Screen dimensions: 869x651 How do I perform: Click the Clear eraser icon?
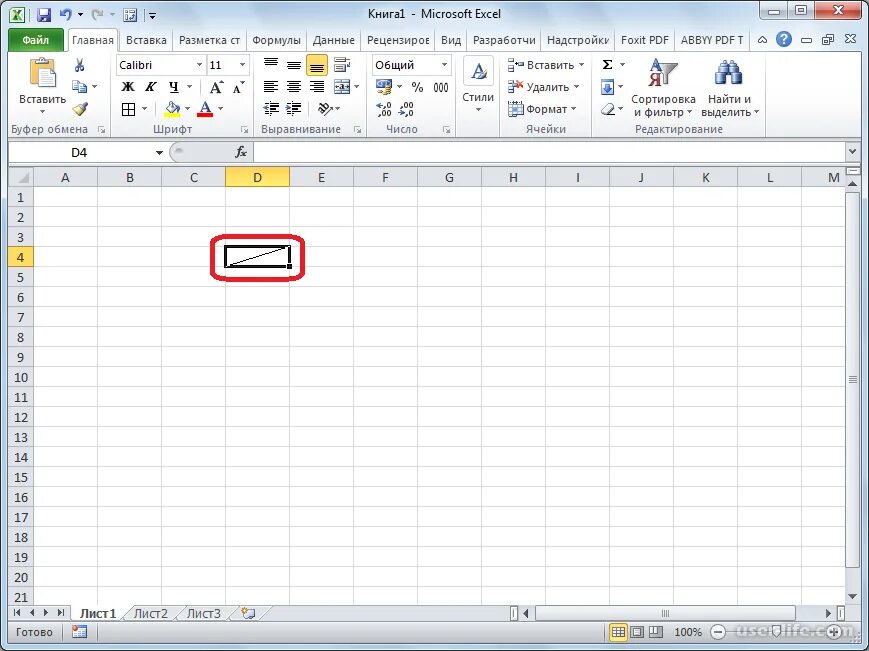[x=608, y=109]
